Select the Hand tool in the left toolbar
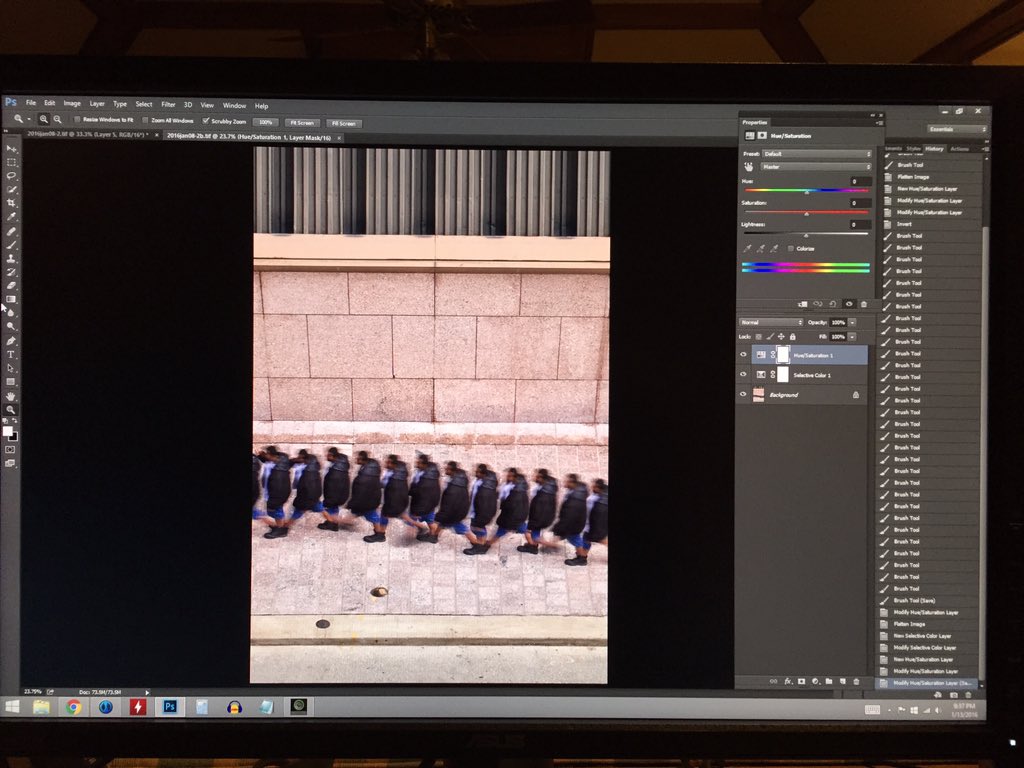 (11, 396)
